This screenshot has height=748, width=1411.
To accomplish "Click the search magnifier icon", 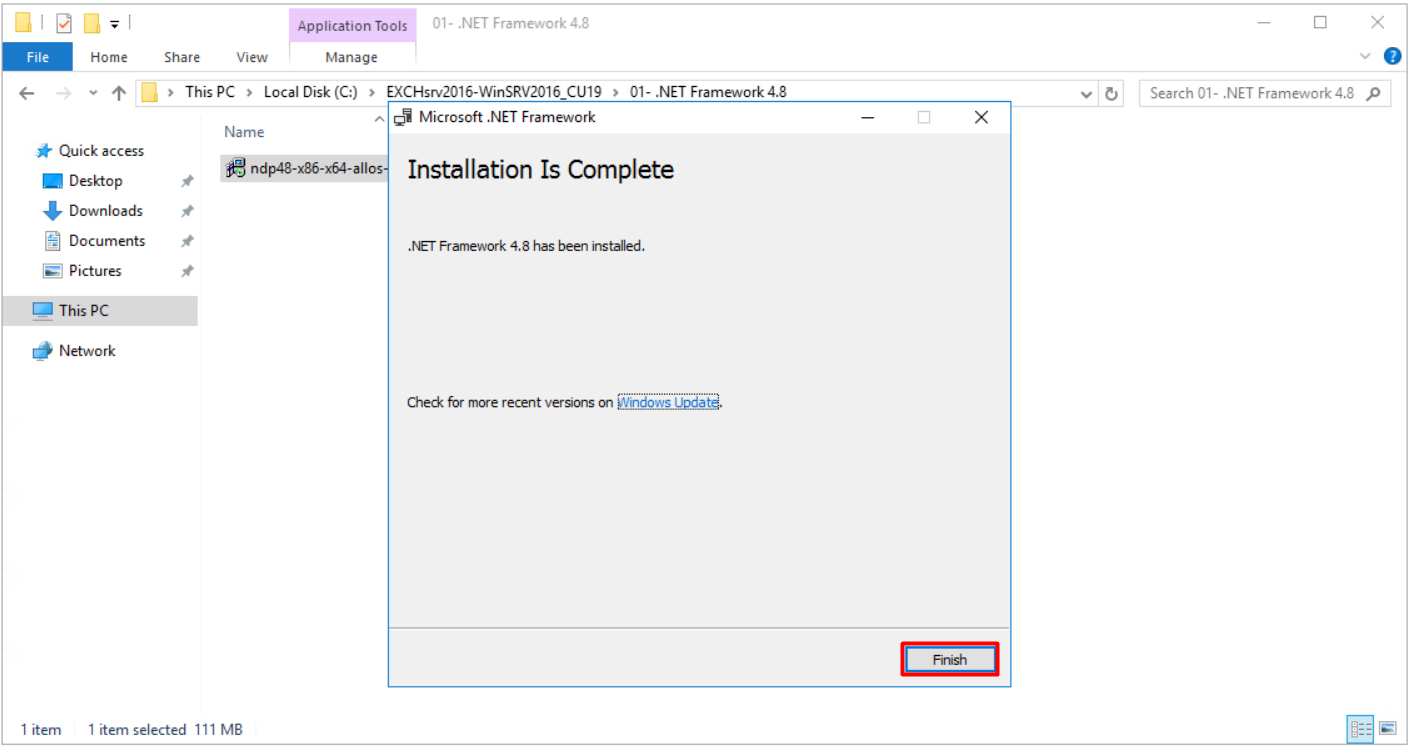I will (x=1376, y=93).
